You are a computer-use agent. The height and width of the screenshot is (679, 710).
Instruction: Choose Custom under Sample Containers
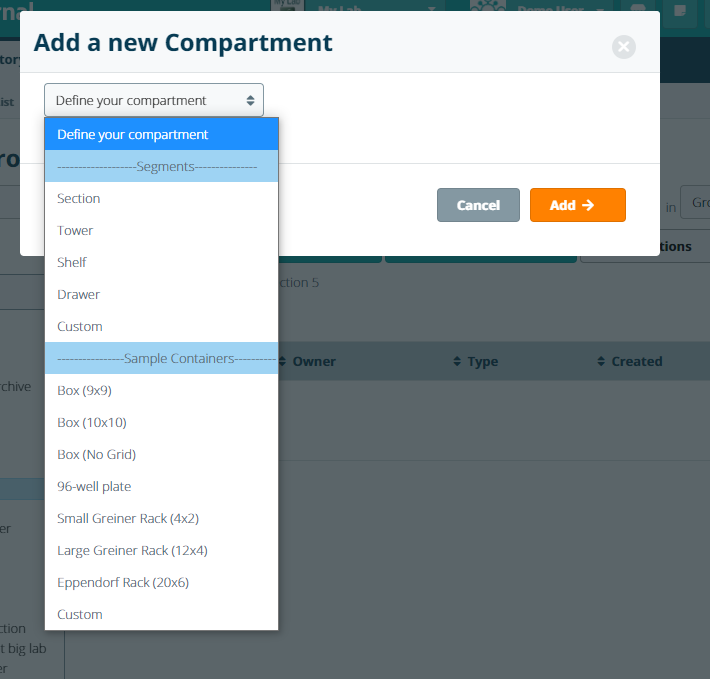[x=80, y=614]
